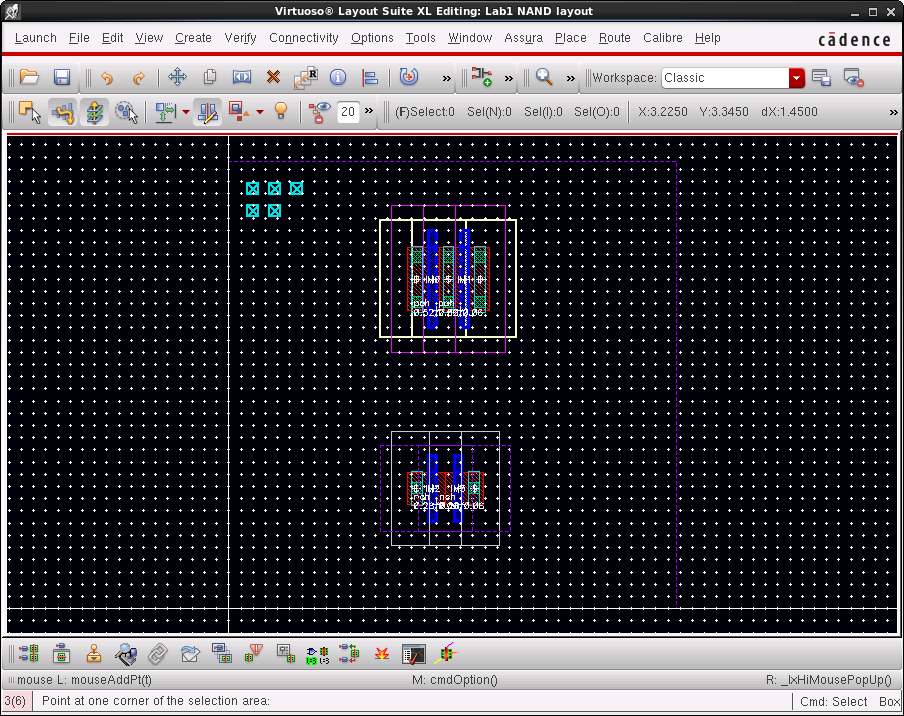Toggle the pencil edit-mode icon

pos(208,112)
